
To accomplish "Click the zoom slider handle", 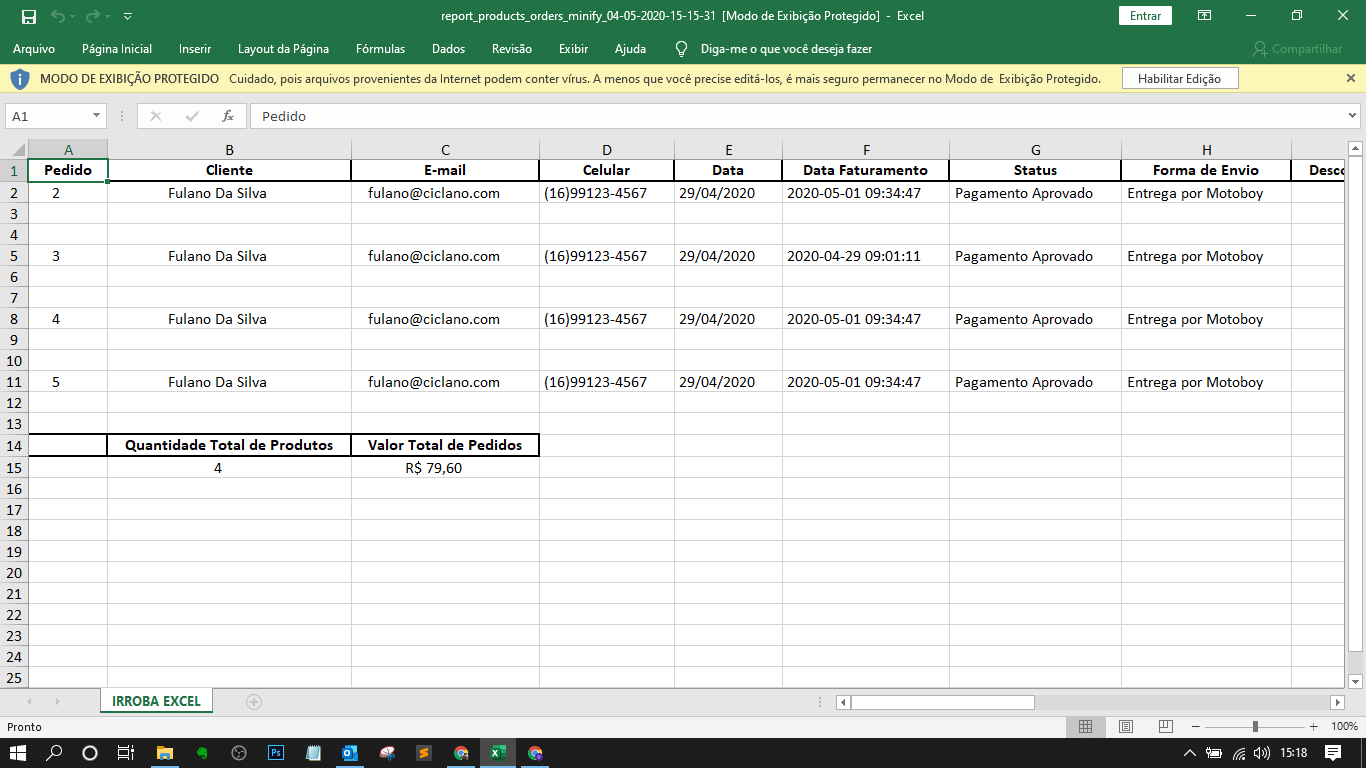I will click(1255, 726).
